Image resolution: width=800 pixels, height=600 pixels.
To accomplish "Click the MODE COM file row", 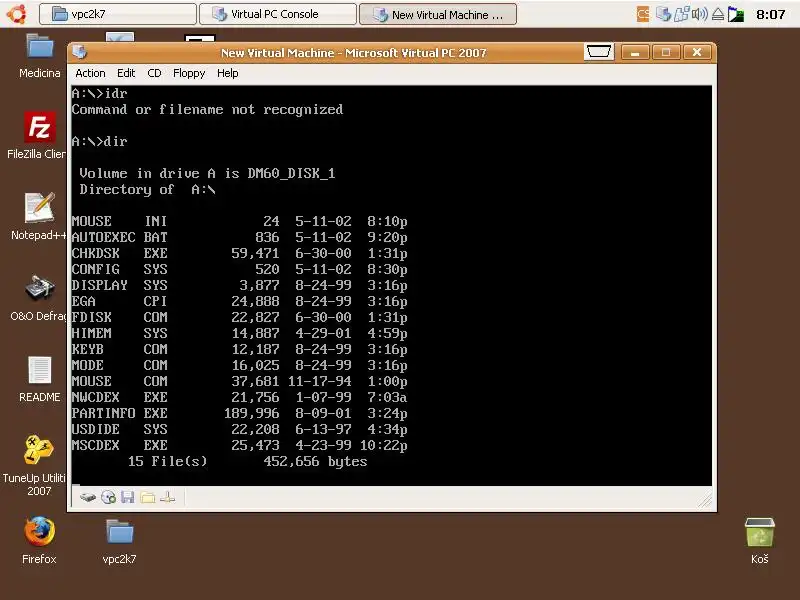I will [239, 365].
